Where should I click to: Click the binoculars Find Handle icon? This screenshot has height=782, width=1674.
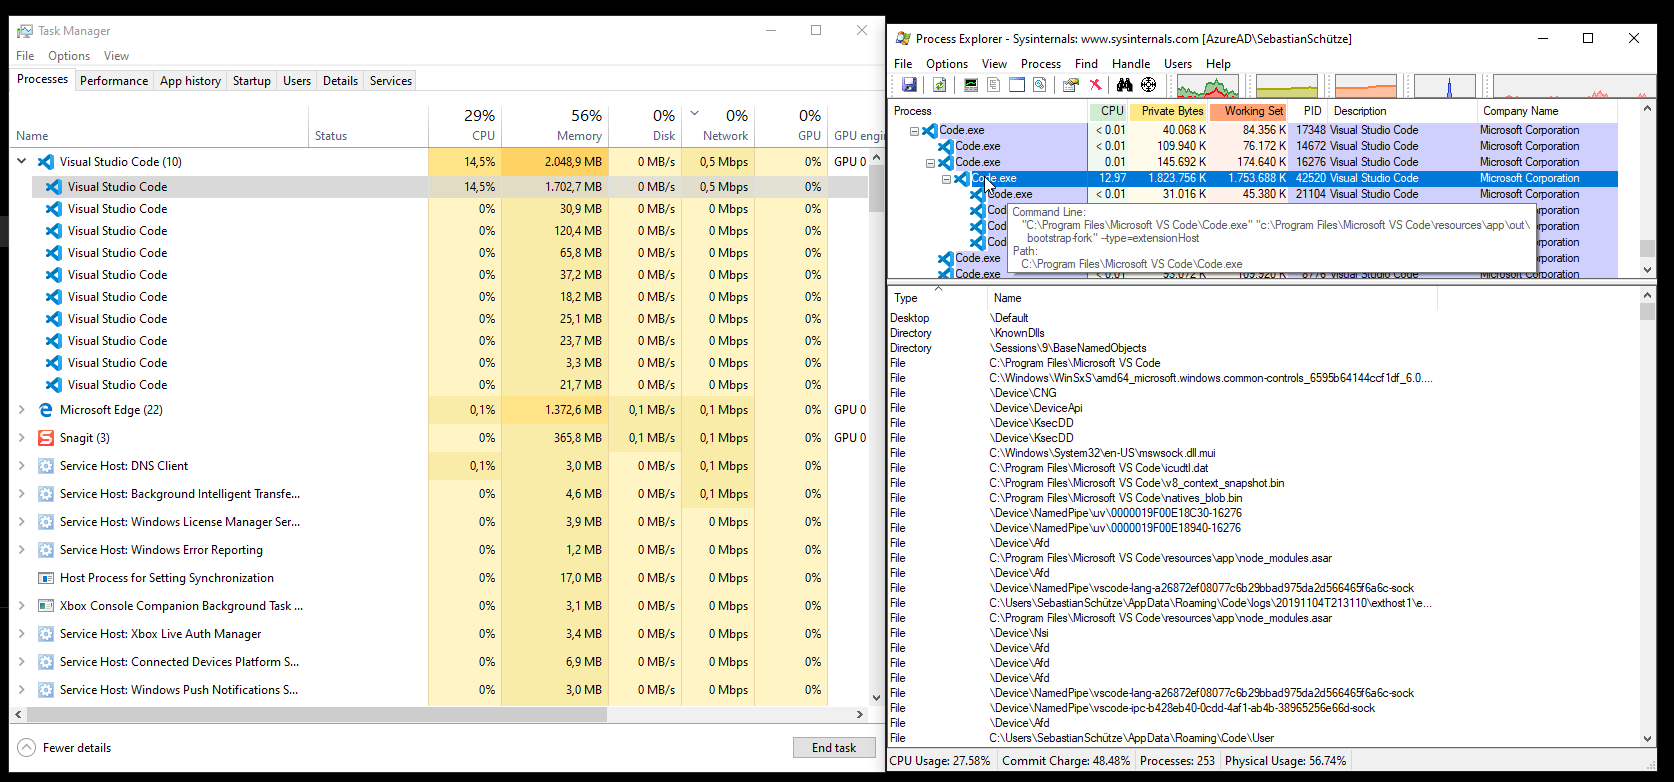click(x=1125, y=86)
